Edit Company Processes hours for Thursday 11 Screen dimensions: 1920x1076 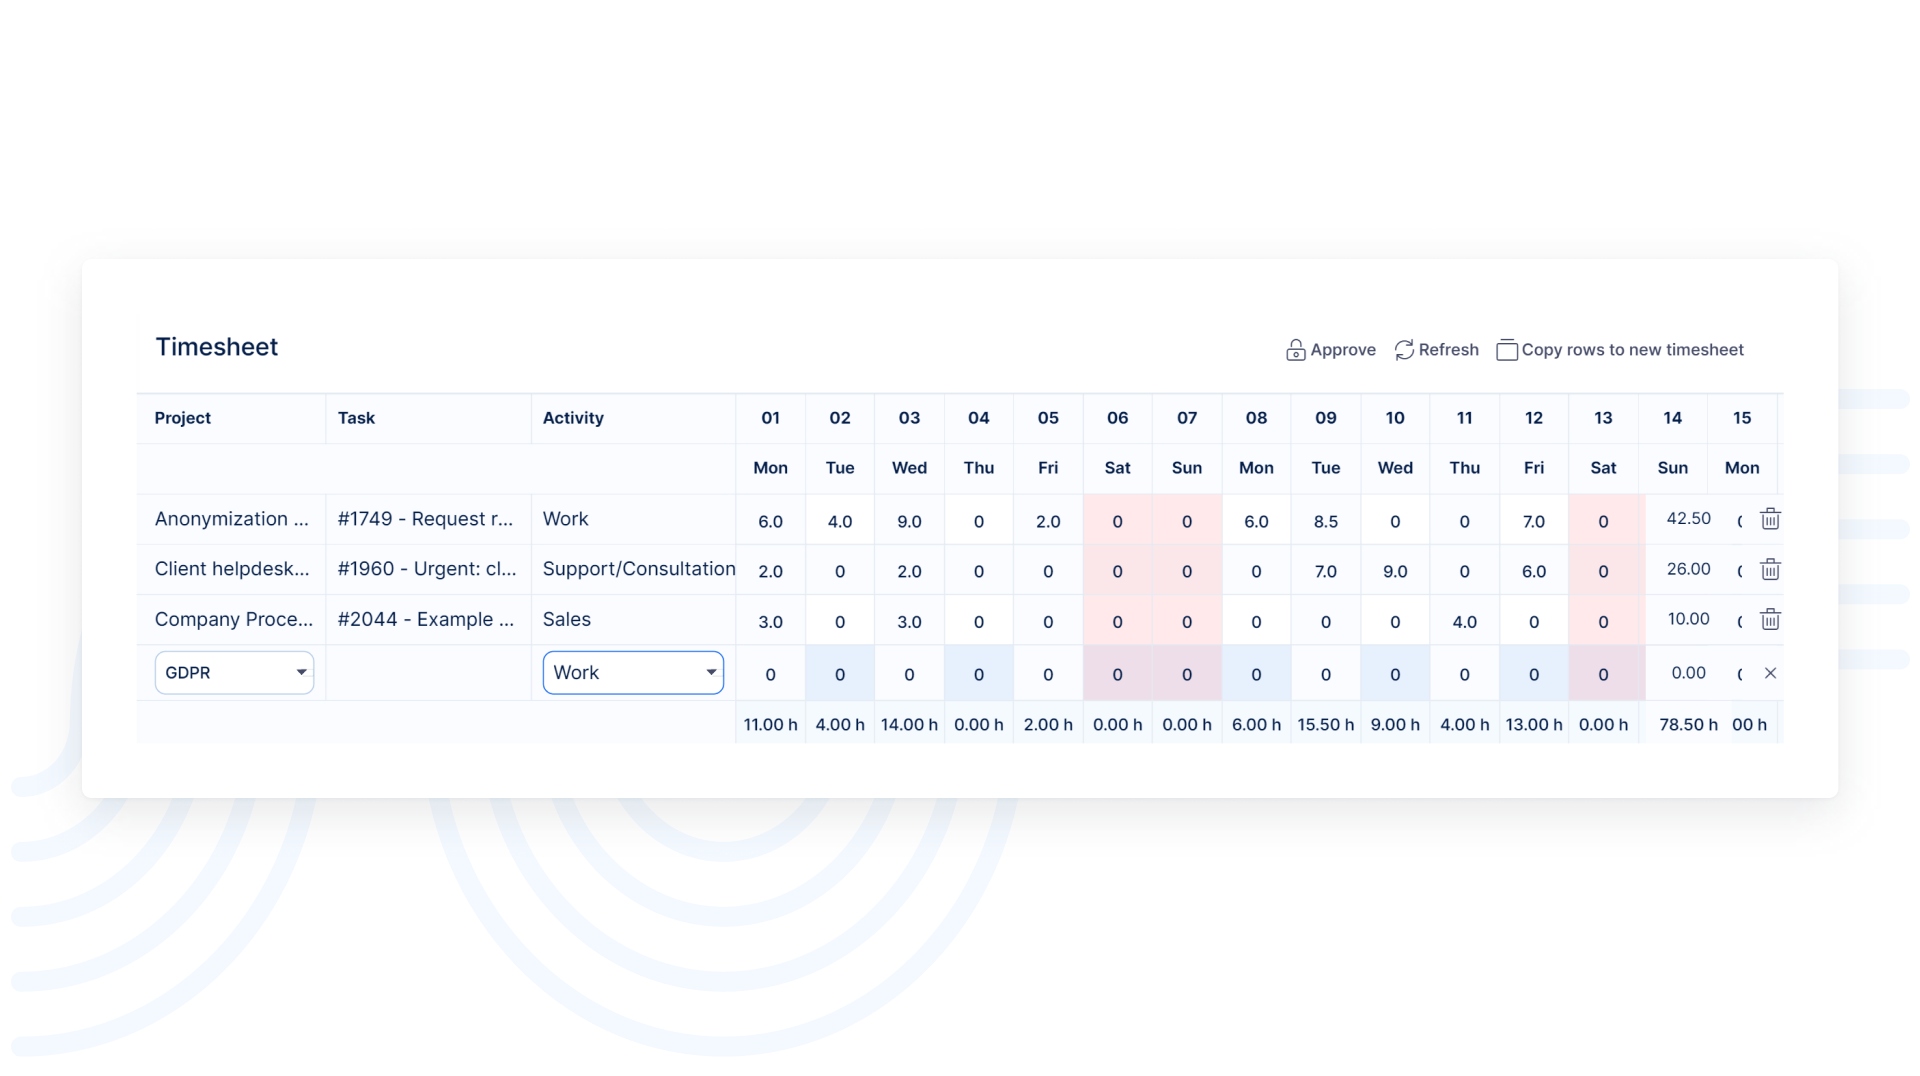pyautogui.click(x=1464, y=621)
